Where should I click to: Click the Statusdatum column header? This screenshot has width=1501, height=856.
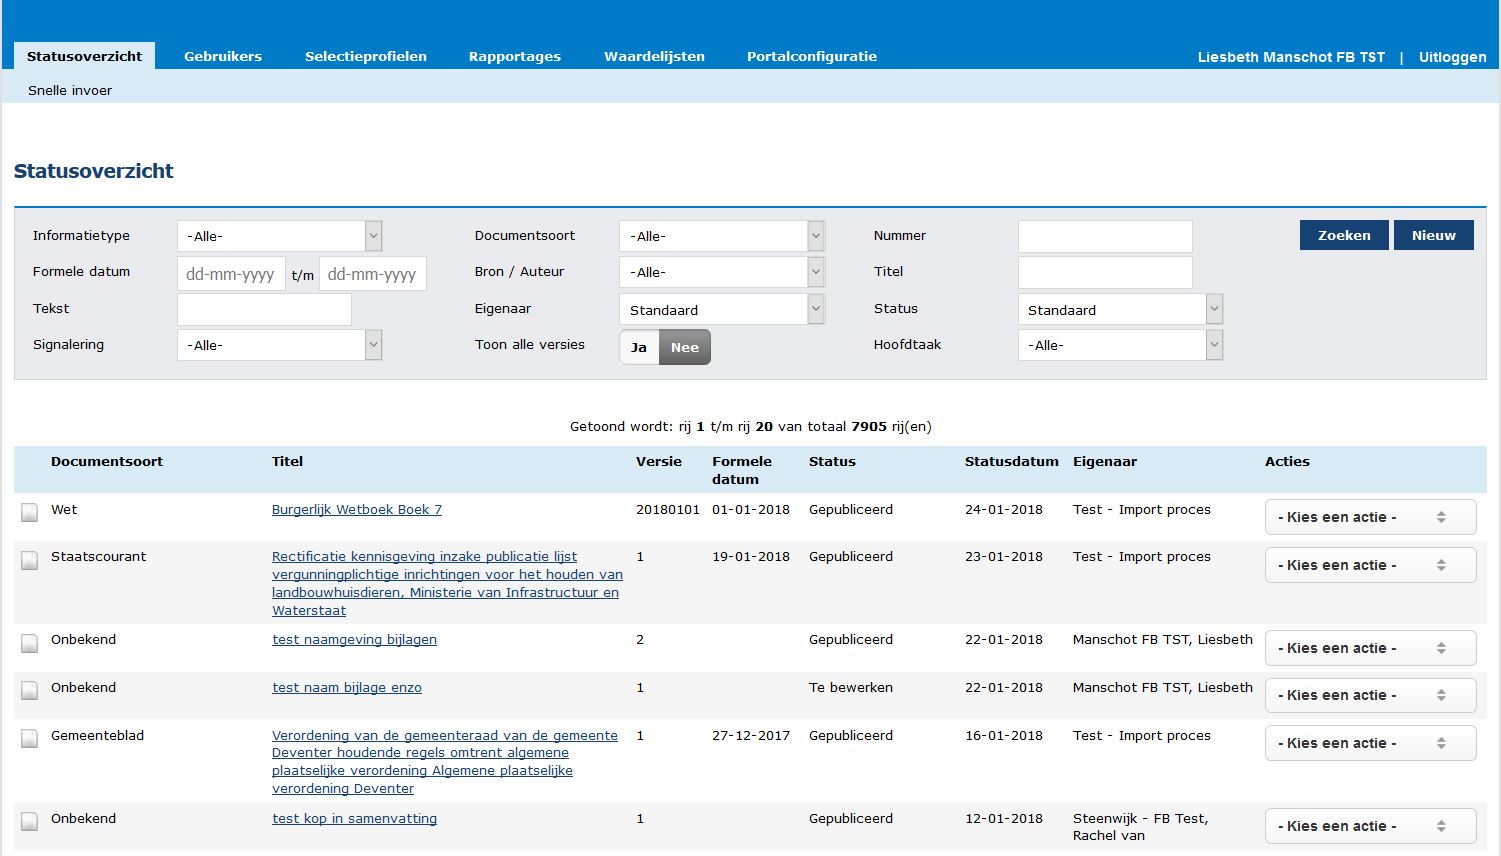1011,461
